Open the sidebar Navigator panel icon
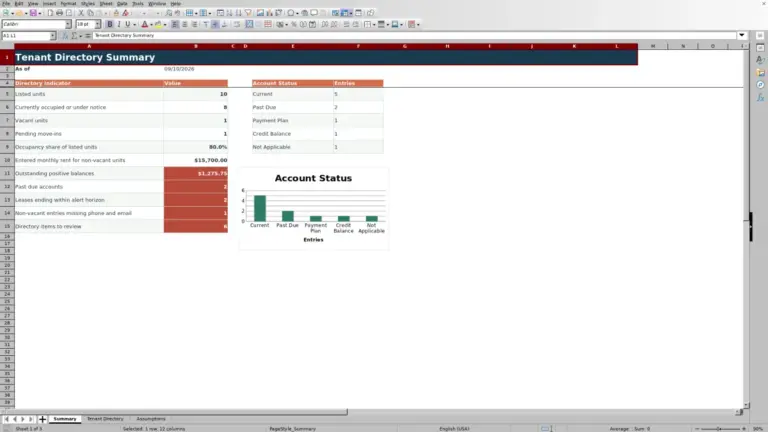Viewport: 768px width, 432px height. pyautogui.click(x=760, y=85)
